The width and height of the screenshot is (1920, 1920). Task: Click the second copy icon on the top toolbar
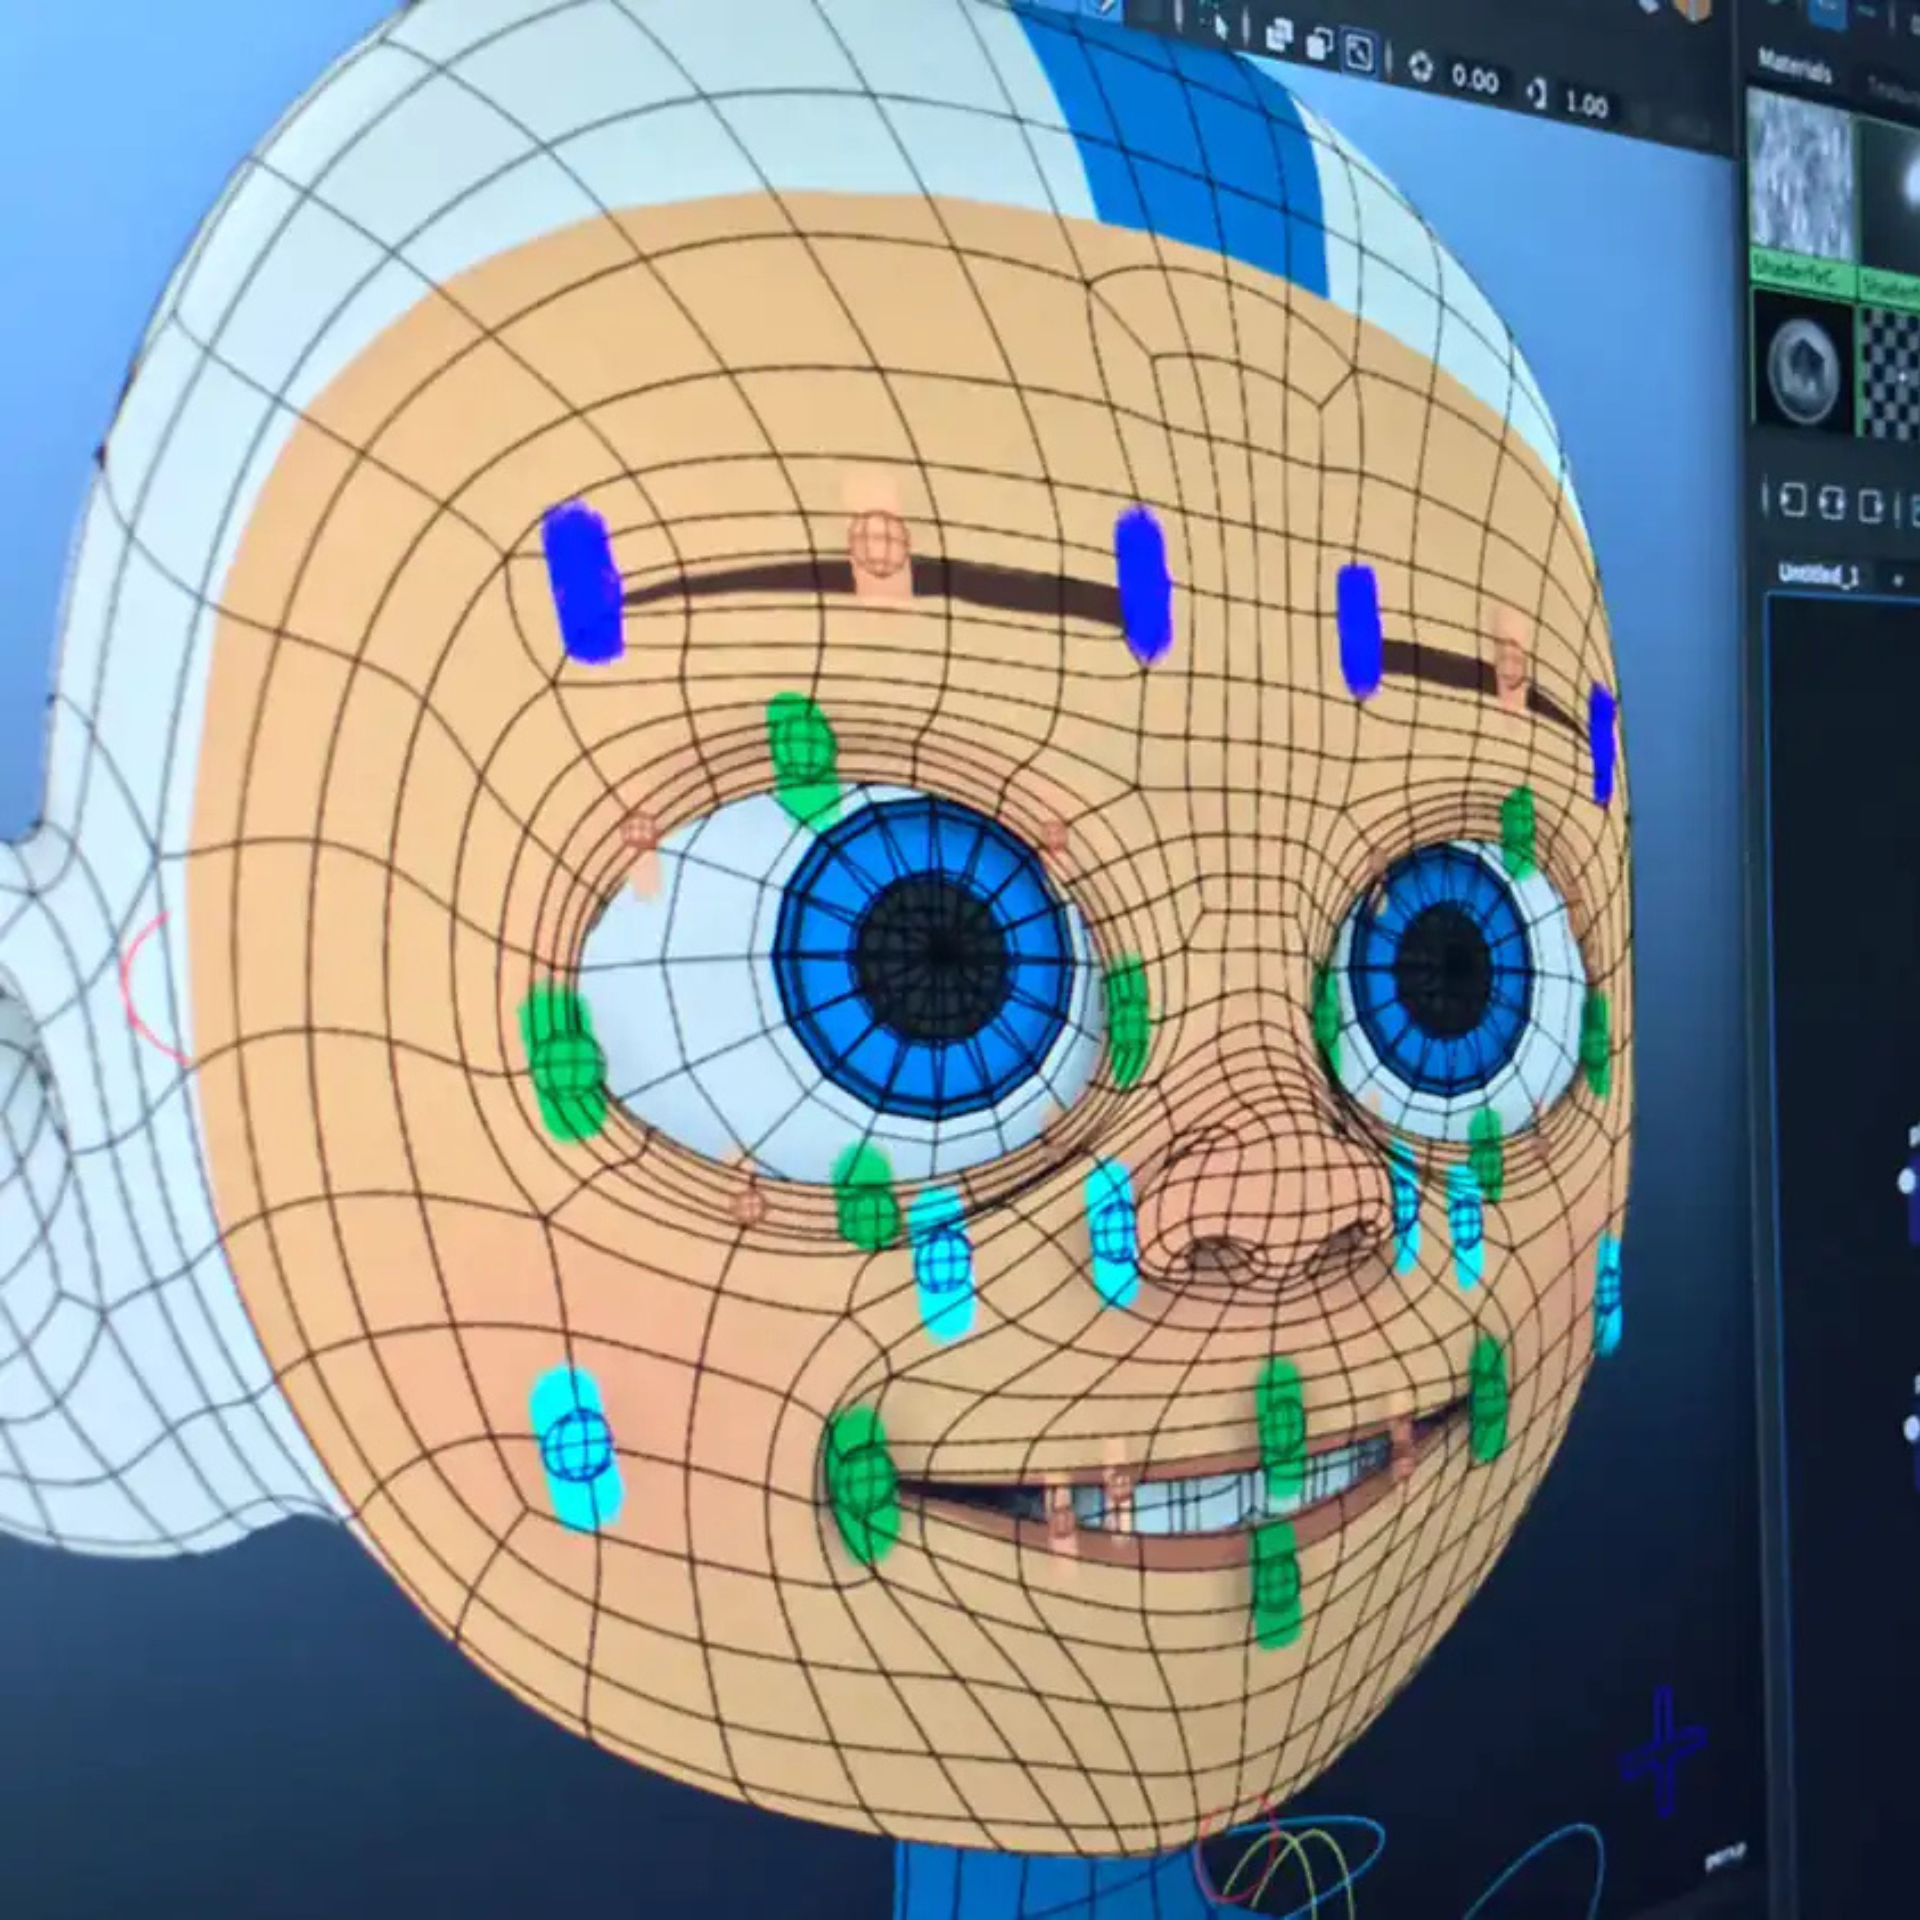click(1320, 41)
